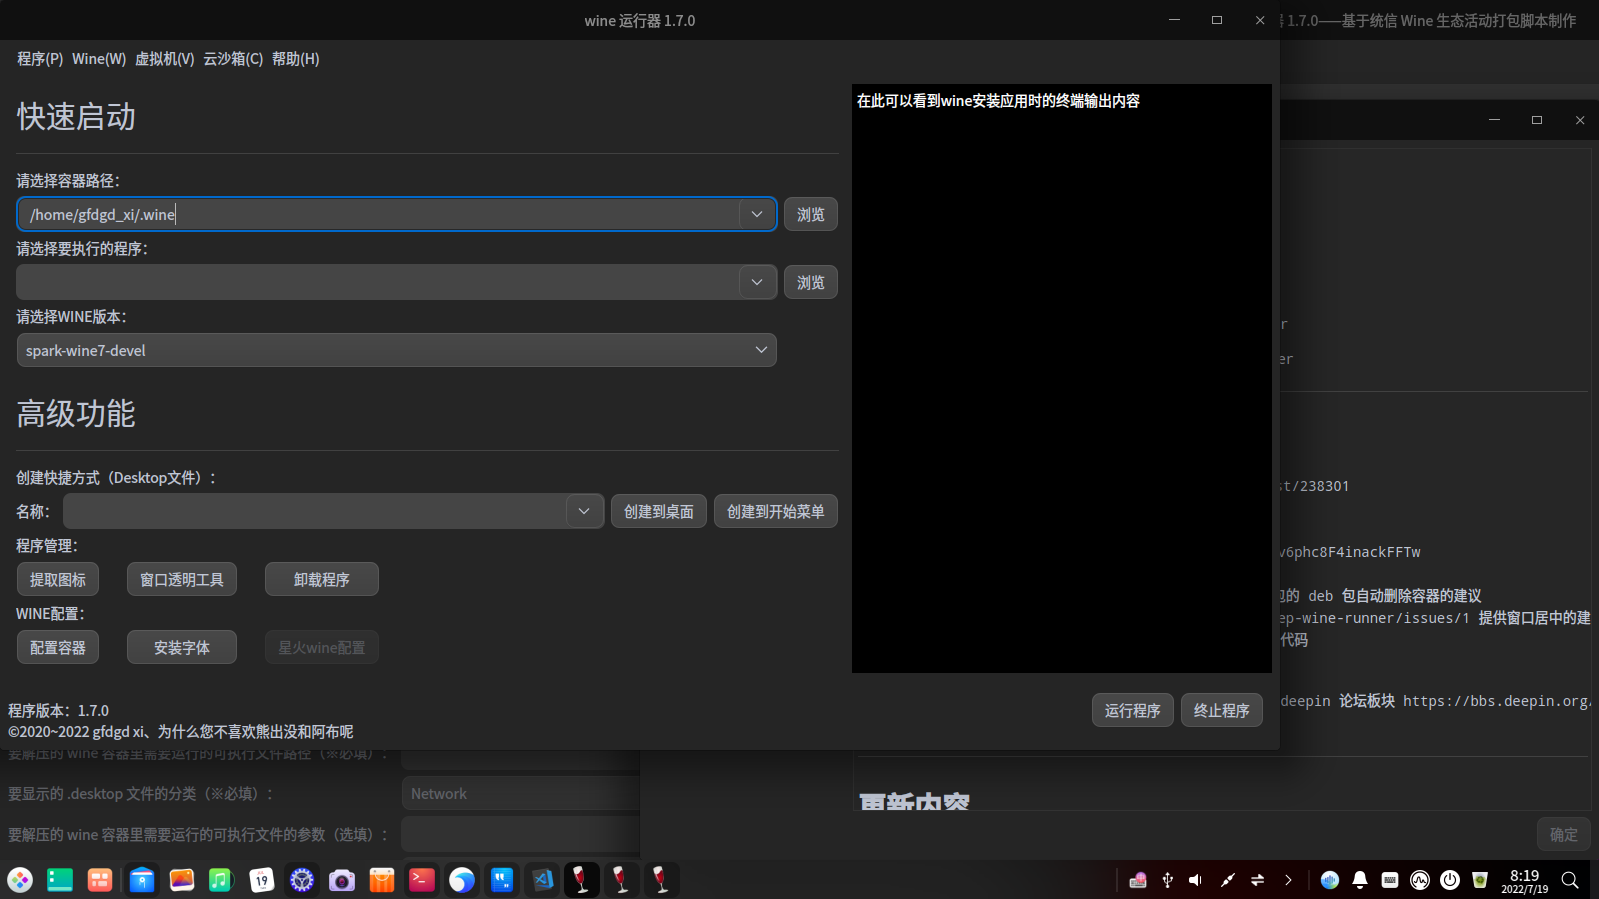The height and width of the screenshot is (899, 1599).
Task: Launch the blue file manager taskbar icon
Action: (x=142, y=880)
